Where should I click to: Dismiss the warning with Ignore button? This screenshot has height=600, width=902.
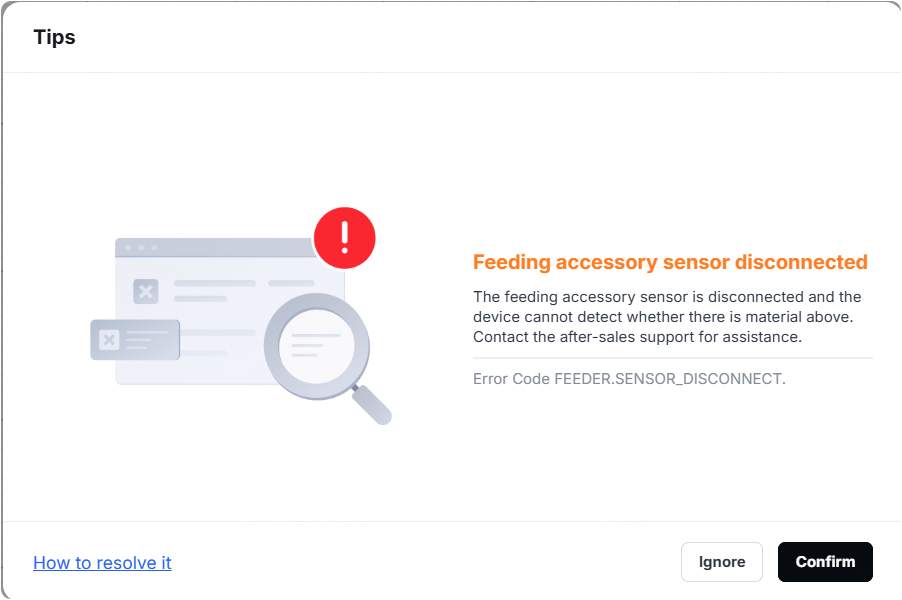[722, 562]
